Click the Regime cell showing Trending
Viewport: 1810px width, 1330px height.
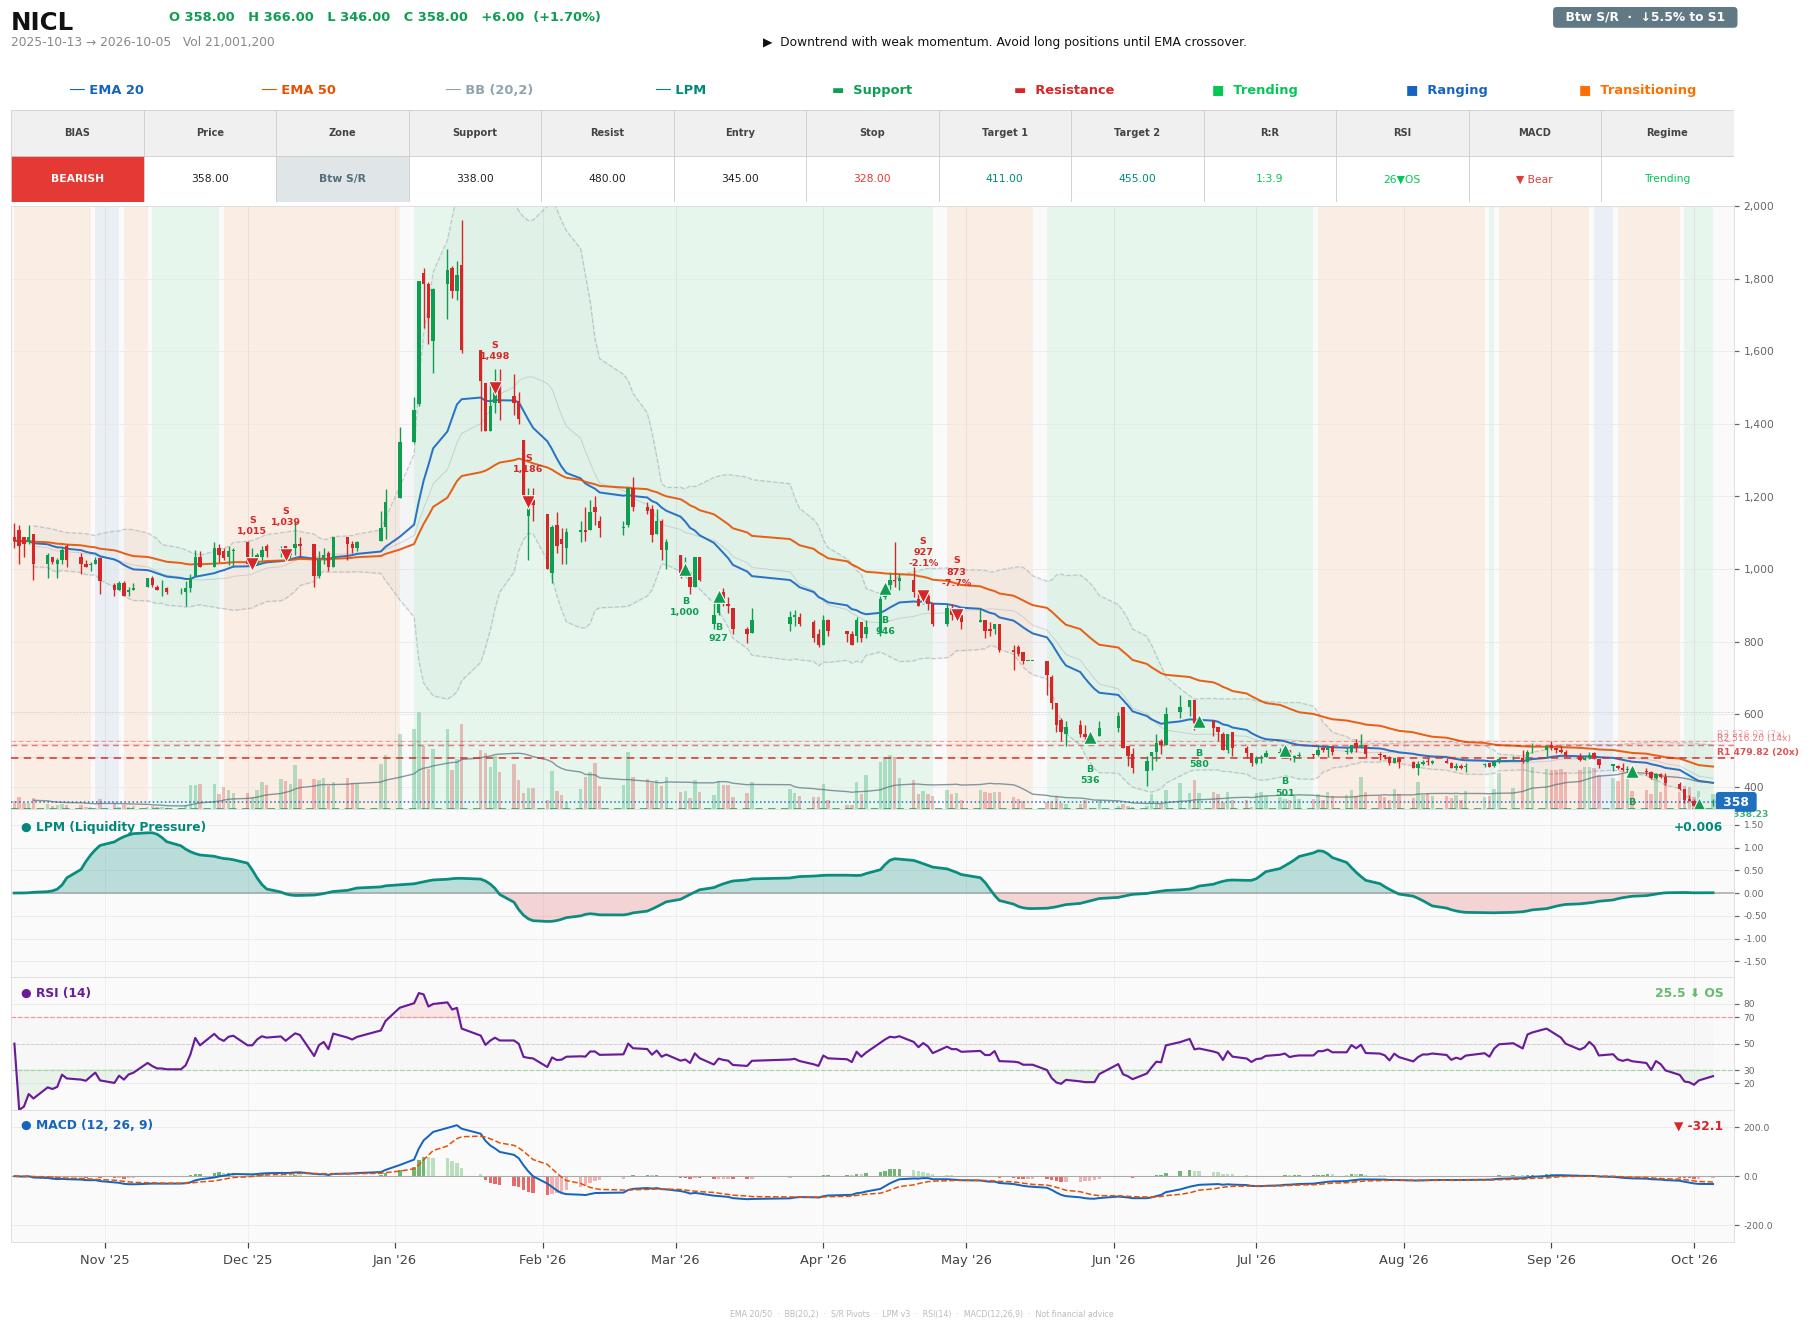point(1667,179)
